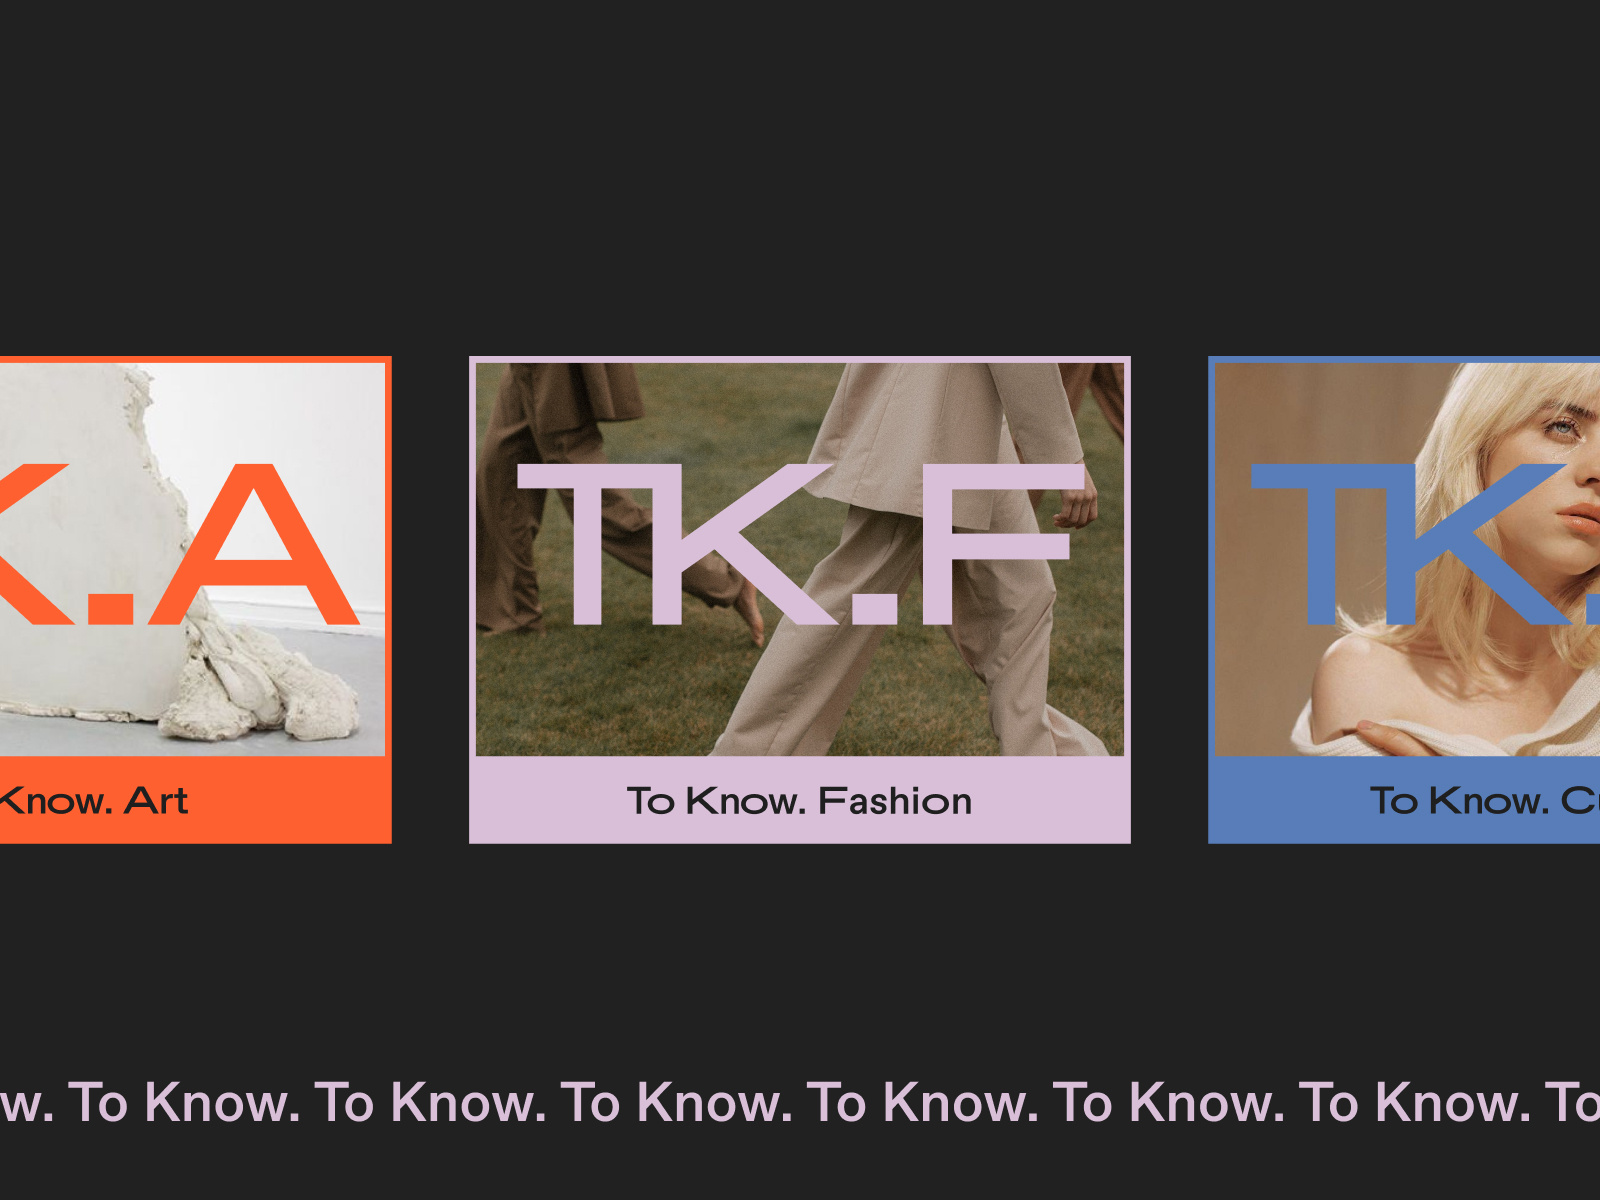Image resolution: width=1600 pixels, height=1200 pixels.
Task: Open the "Know. Art" caption text
Action: point(93,801)
